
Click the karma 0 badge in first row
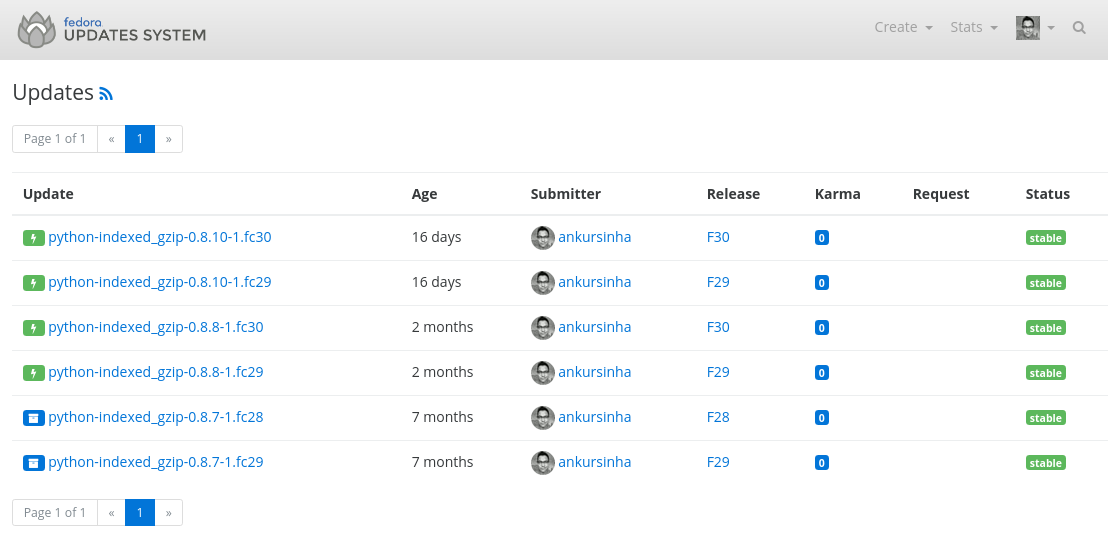tap(821, 238)
